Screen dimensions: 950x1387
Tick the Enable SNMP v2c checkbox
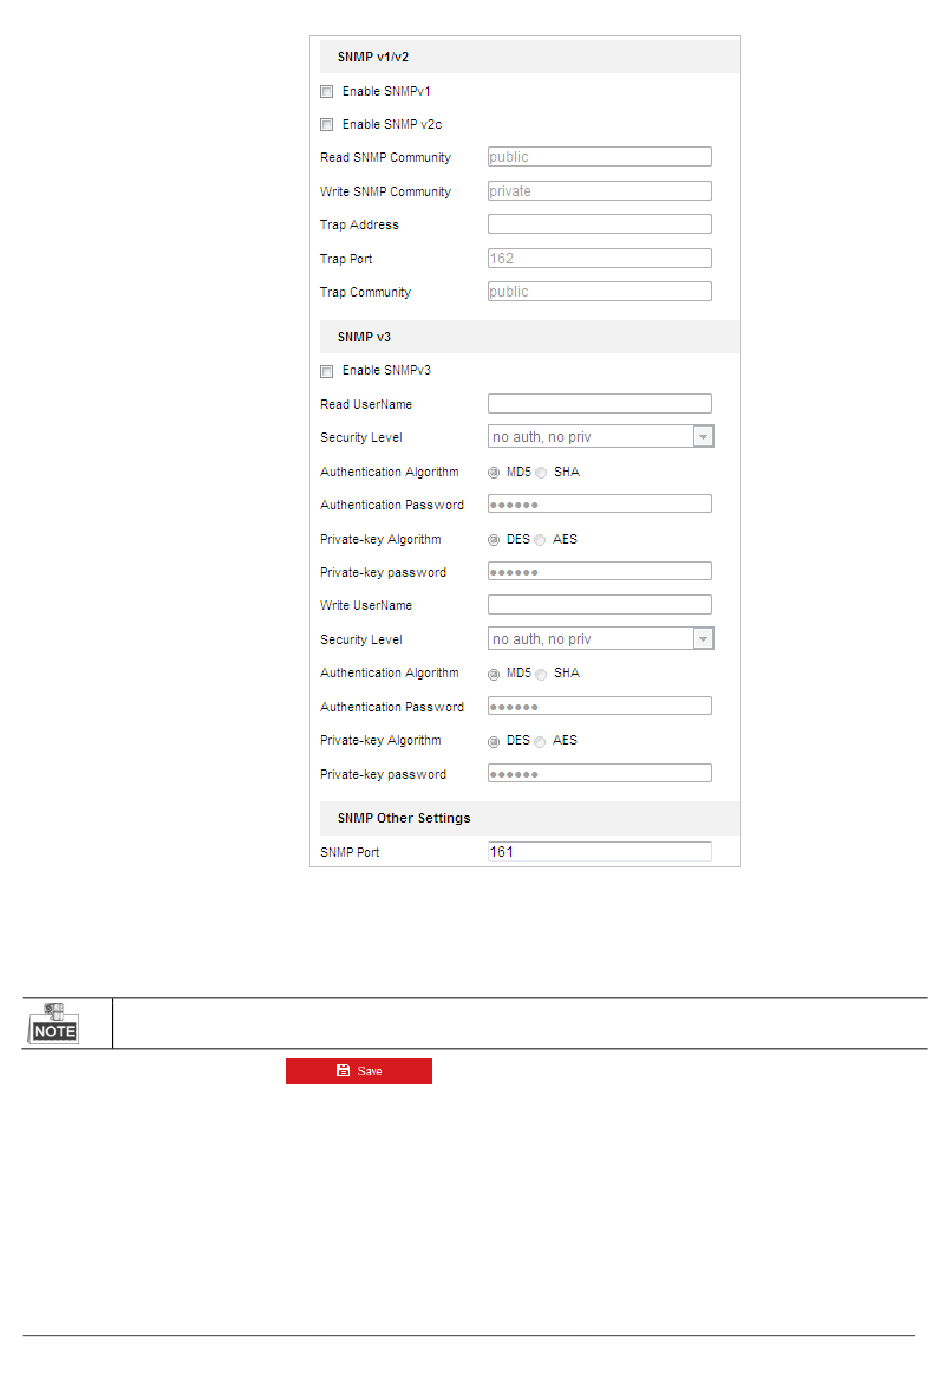coord(327,125)
